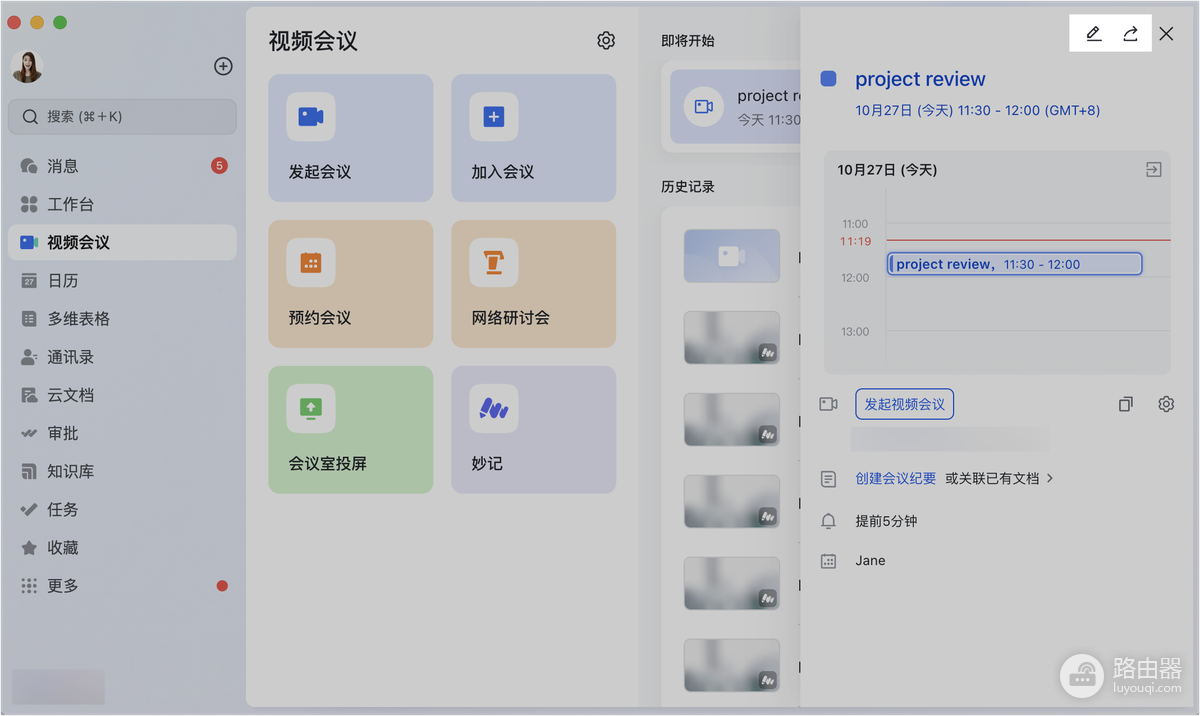Click the calendar icon beside Jane
This screenshot has height=716, width=1200.
click(828, 561)
